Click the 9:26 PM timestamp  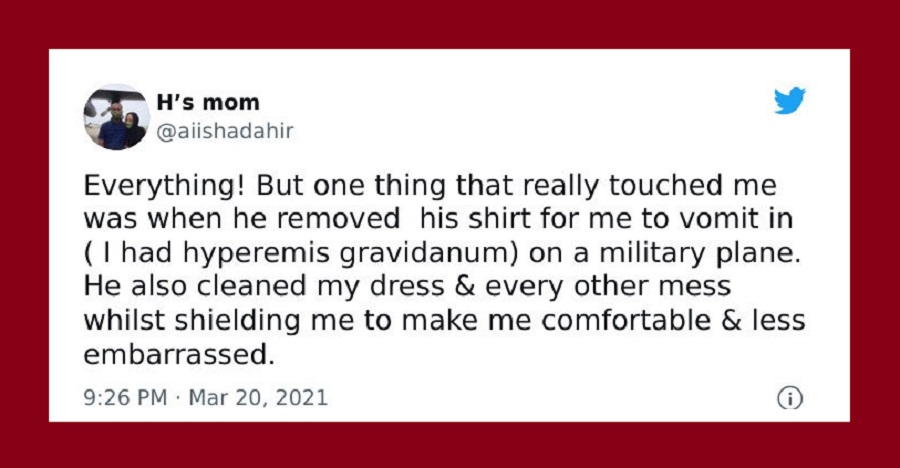pos(125,397)
